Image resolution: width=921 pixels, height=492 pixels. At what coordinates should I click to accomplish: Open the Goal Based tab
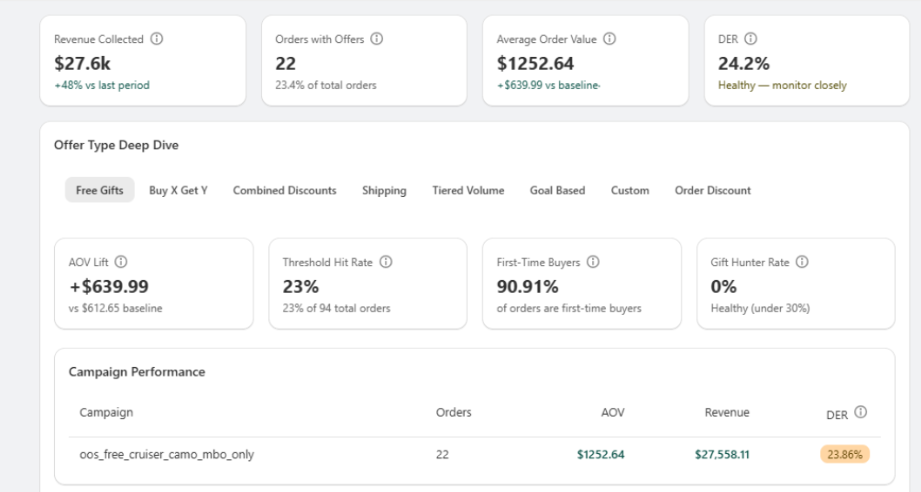(x=557, y=190)
